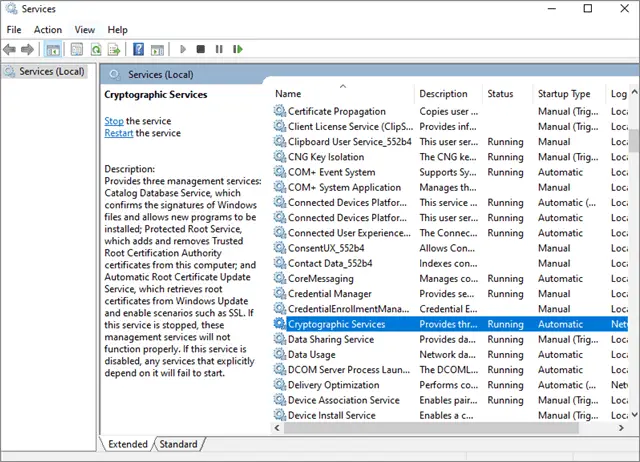Image resolution: width=640 pixels, height=462 pixels.
Task: Select Contact Data_552b4 service
Action: 451,263
